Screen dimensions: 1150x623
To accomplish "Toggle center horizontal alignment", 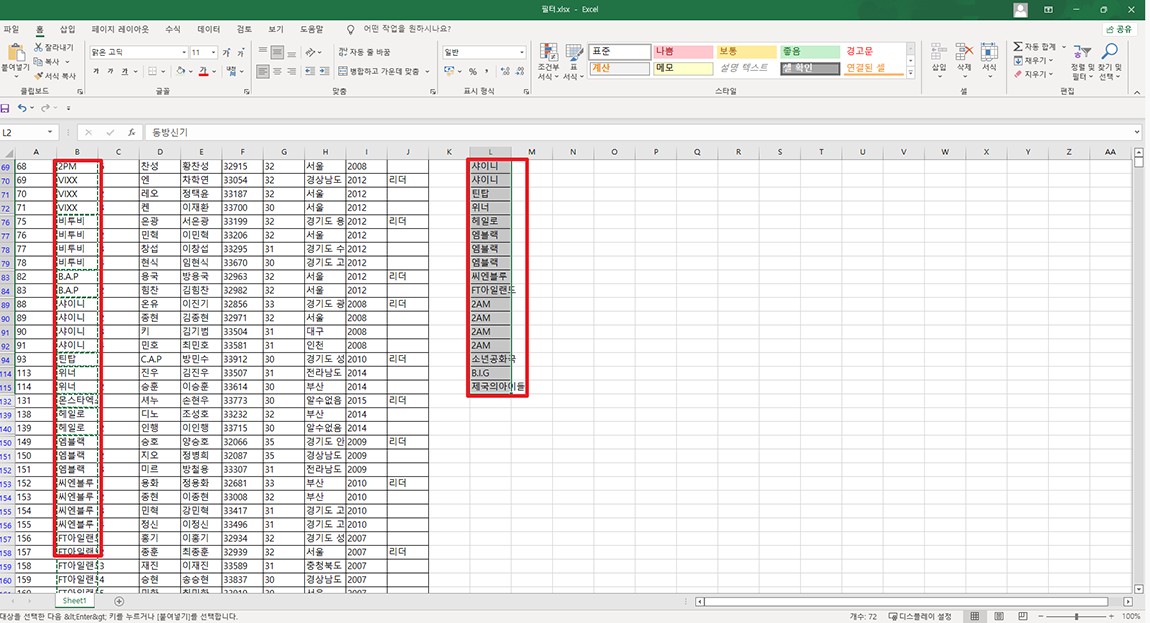I will pos(277,71).
